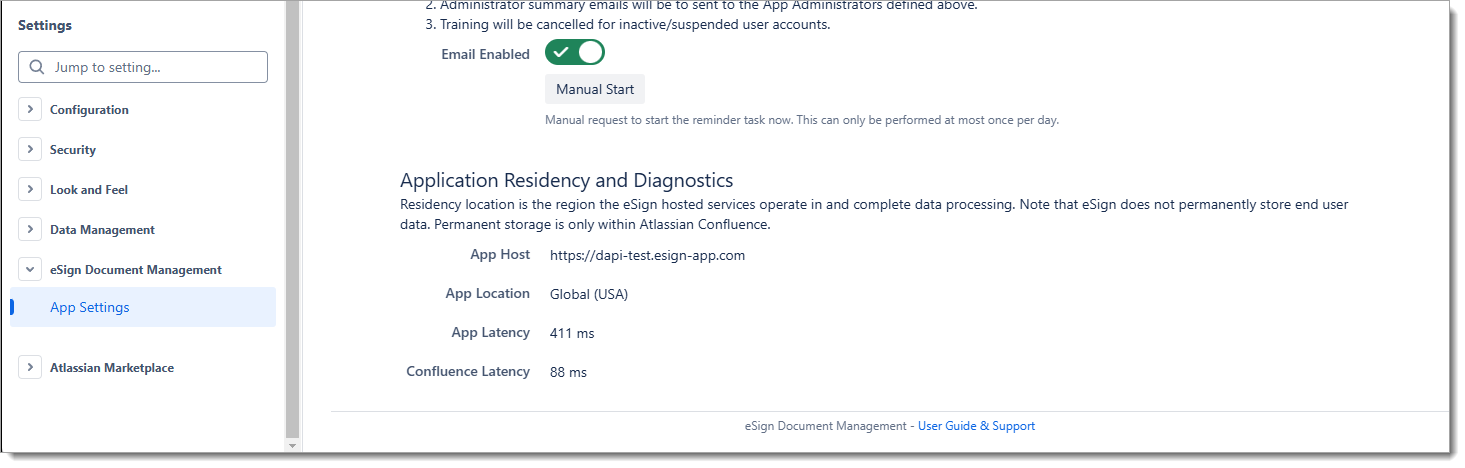The height and width of the screenshot is (468, 1465).
Task: Click the magnifying glass search icon
Action: tap(37, 68)
